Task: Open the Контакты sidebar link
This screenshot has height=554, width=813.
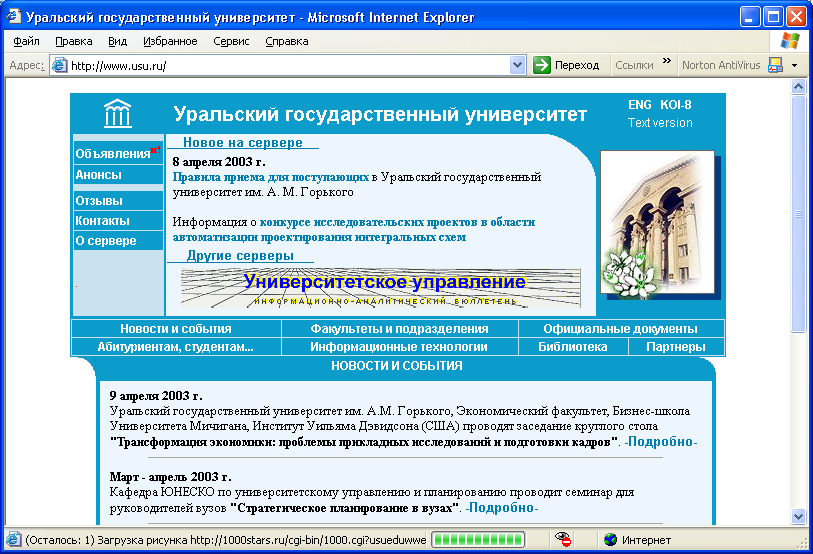Action: click(118, 220)
